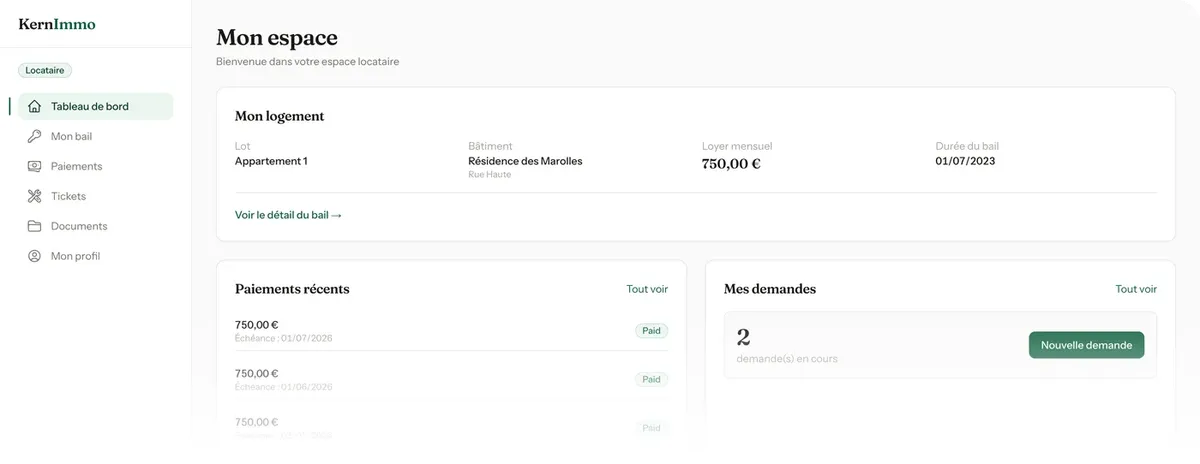Click Tout voir in Mes demandes

(x=1136, y=289)
